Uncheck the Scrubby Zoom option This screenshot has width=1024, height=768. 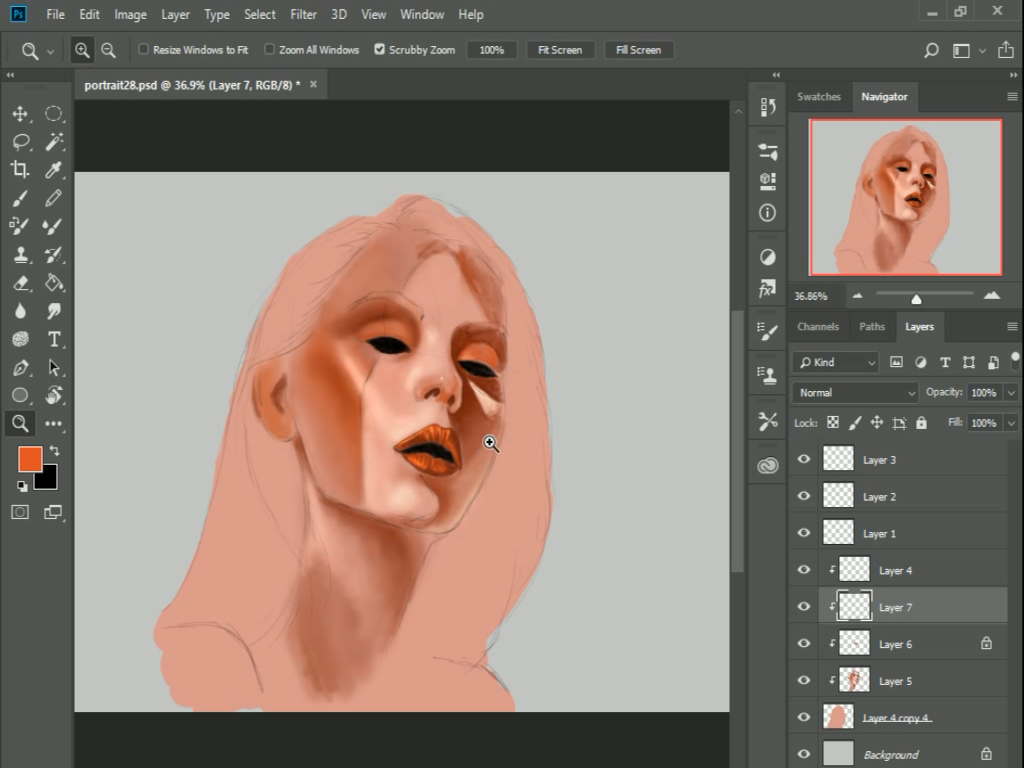[x=380, y=49]
